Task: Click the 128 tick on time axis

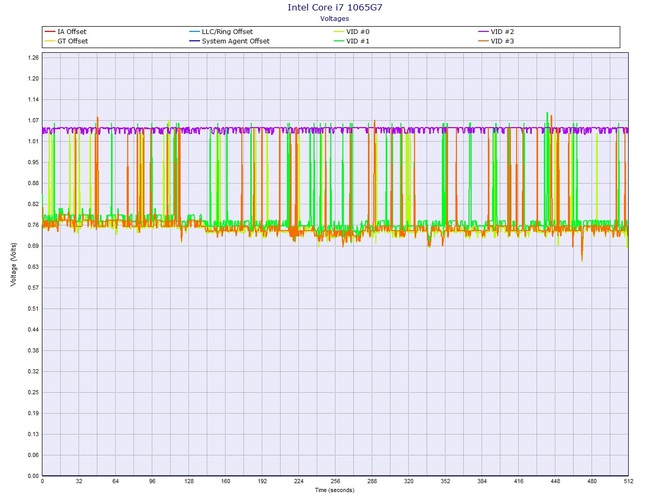Action: click(x=189, y=481)
